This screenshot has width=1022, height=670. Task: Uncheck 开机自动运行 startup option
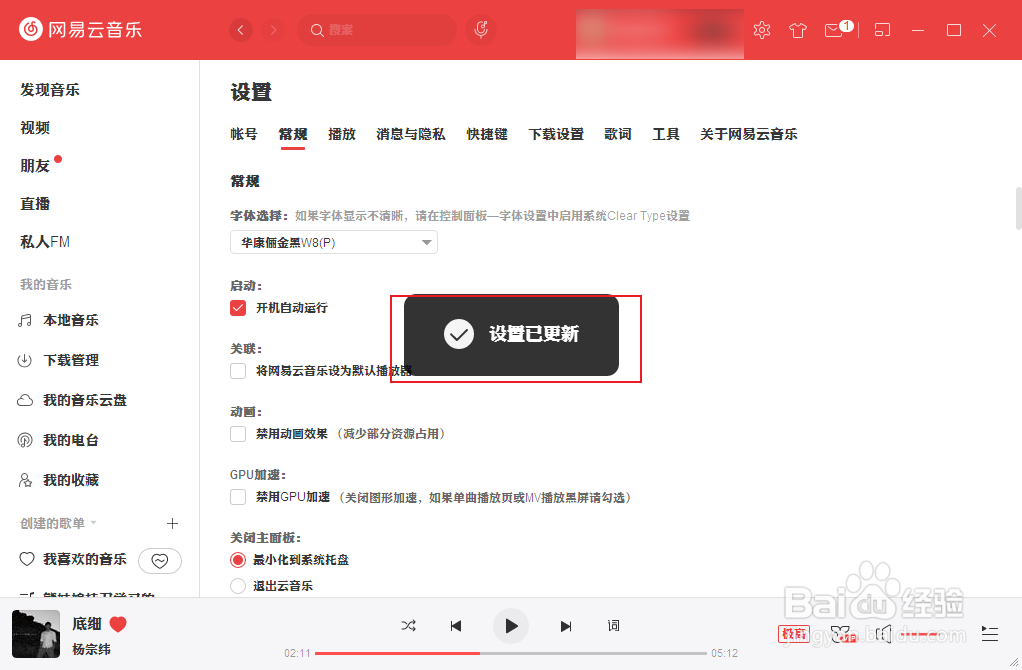[237, 308]
